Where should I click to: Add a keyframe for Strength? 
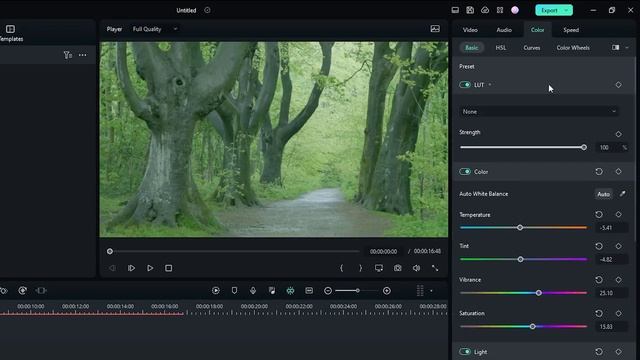pyautogui.click(x=618, y=134)
